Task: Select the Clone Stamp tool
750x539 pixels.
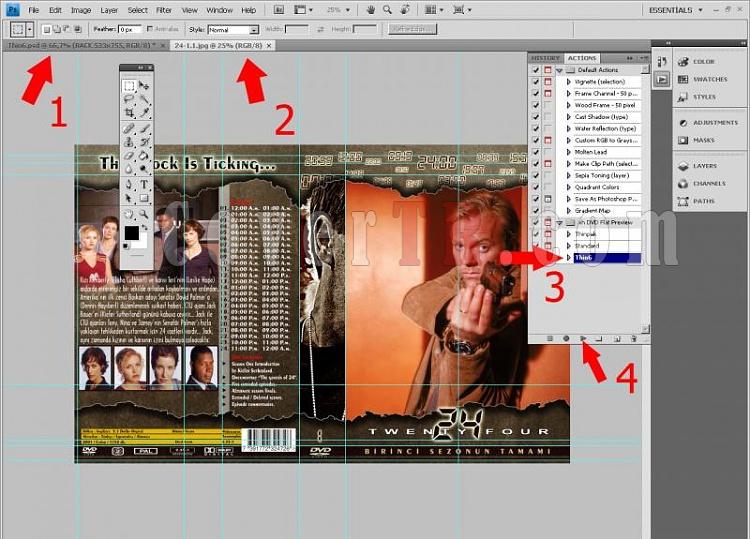Action: click(x=129, y=142)
